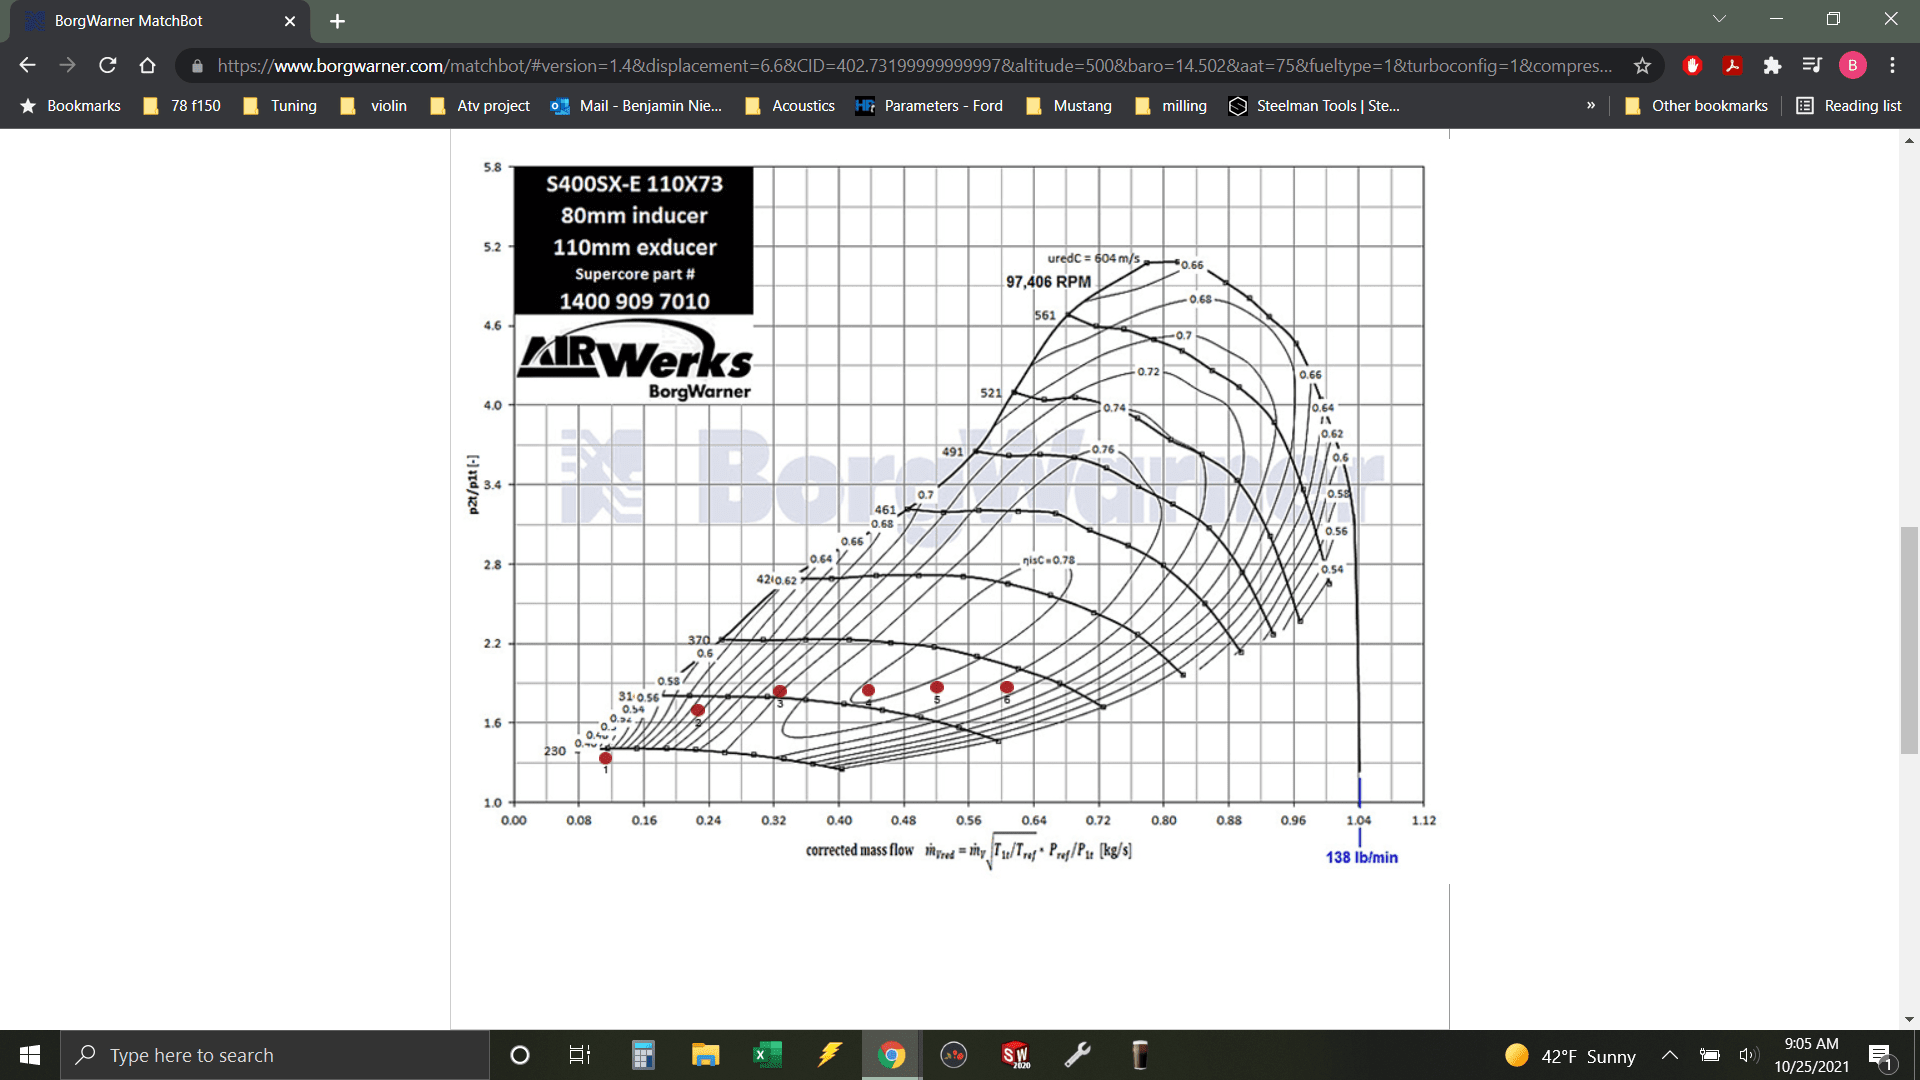Click the scrollbar down arrow
This screenshot has width=1920, height=1080.
(x=1909, y=1019)
